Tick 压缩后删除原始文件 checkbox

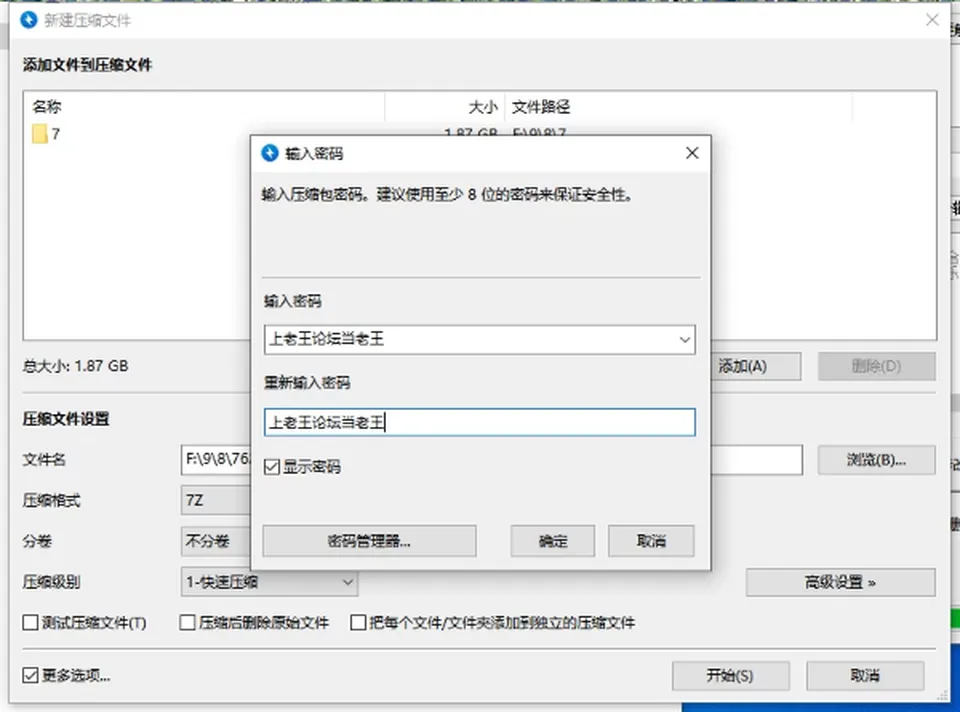click(x=187, y=623)
